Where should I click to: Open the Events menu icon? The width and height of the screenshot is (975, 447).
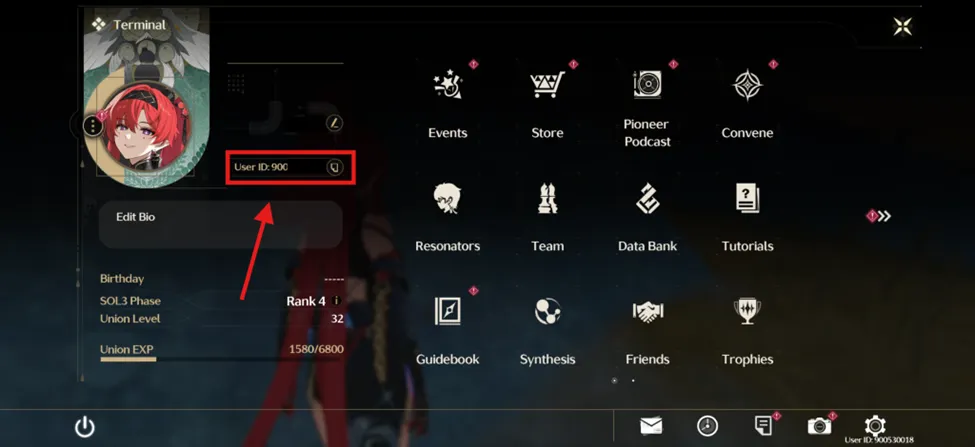448,85
